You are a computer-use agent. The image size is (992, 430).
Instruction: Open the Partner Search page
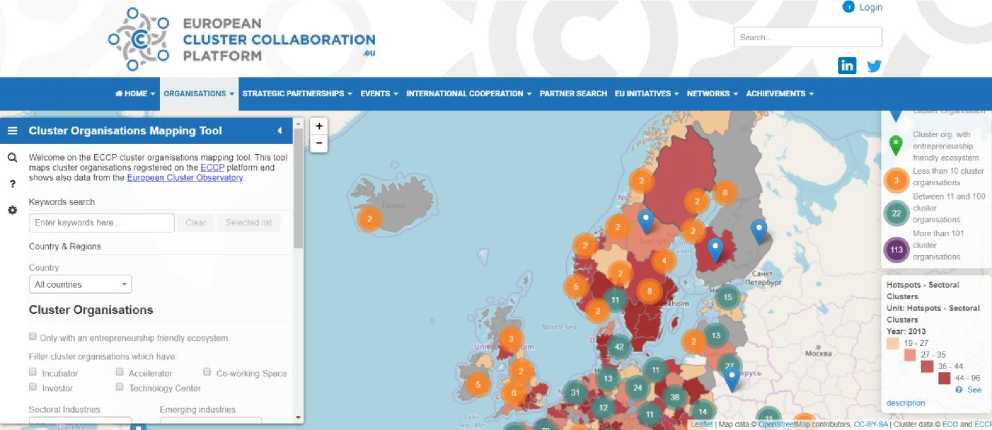pos(573,94)
